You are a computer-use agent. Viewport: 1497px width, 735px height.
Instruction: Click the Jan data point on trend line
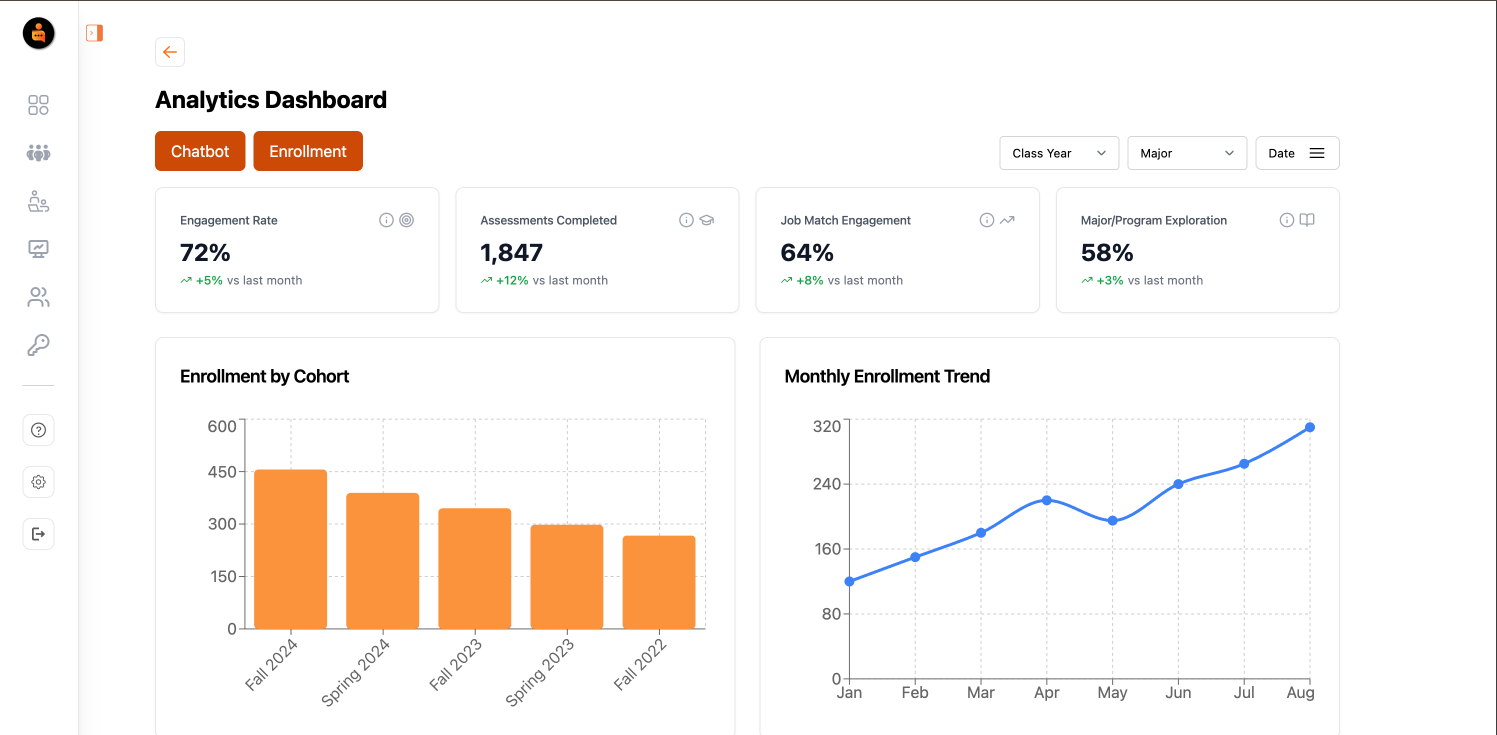tap(849, 581)
